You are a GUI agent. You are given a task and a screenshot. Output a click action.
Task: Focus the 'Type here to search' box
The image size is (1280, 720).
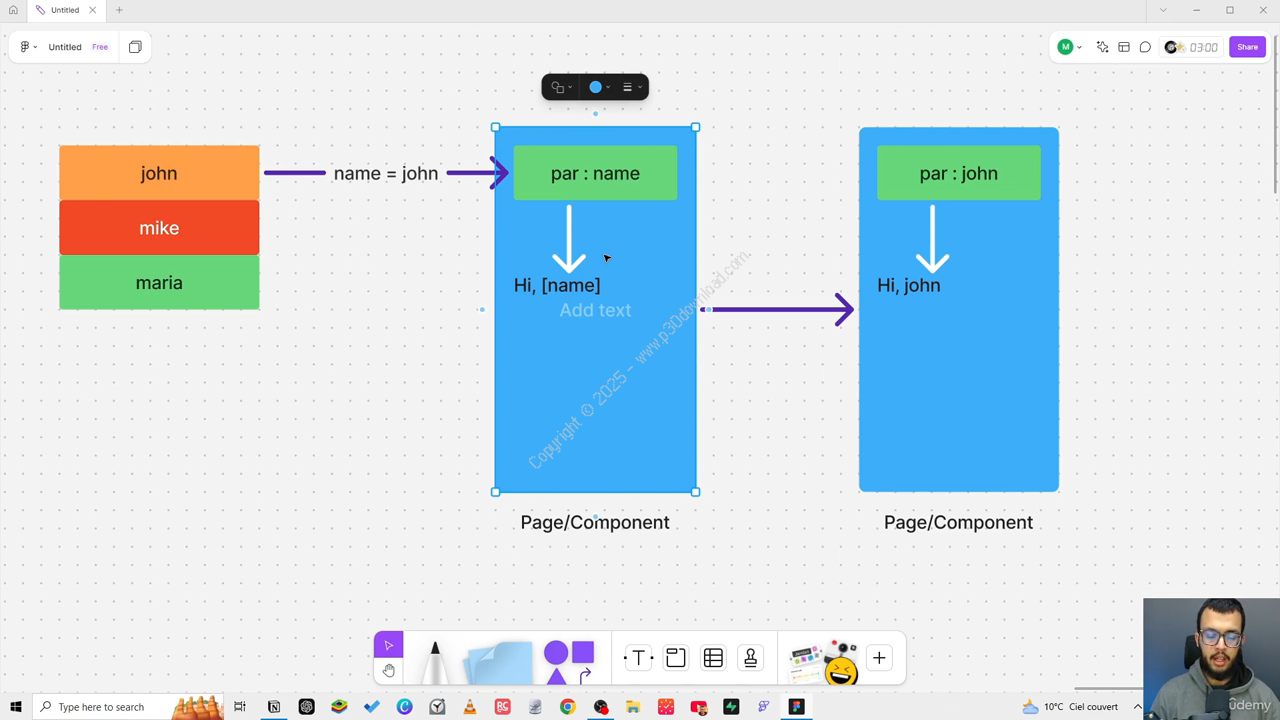(130, 707)
